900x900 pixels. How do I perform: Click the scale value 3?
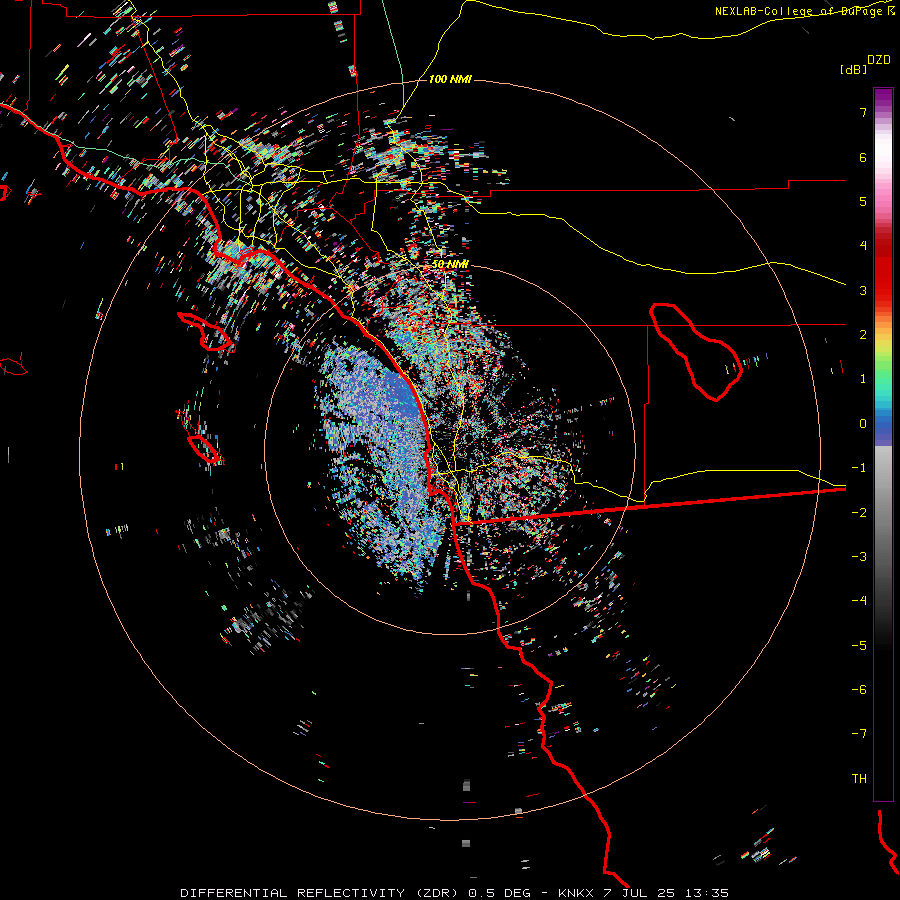(x=863, y=290)
